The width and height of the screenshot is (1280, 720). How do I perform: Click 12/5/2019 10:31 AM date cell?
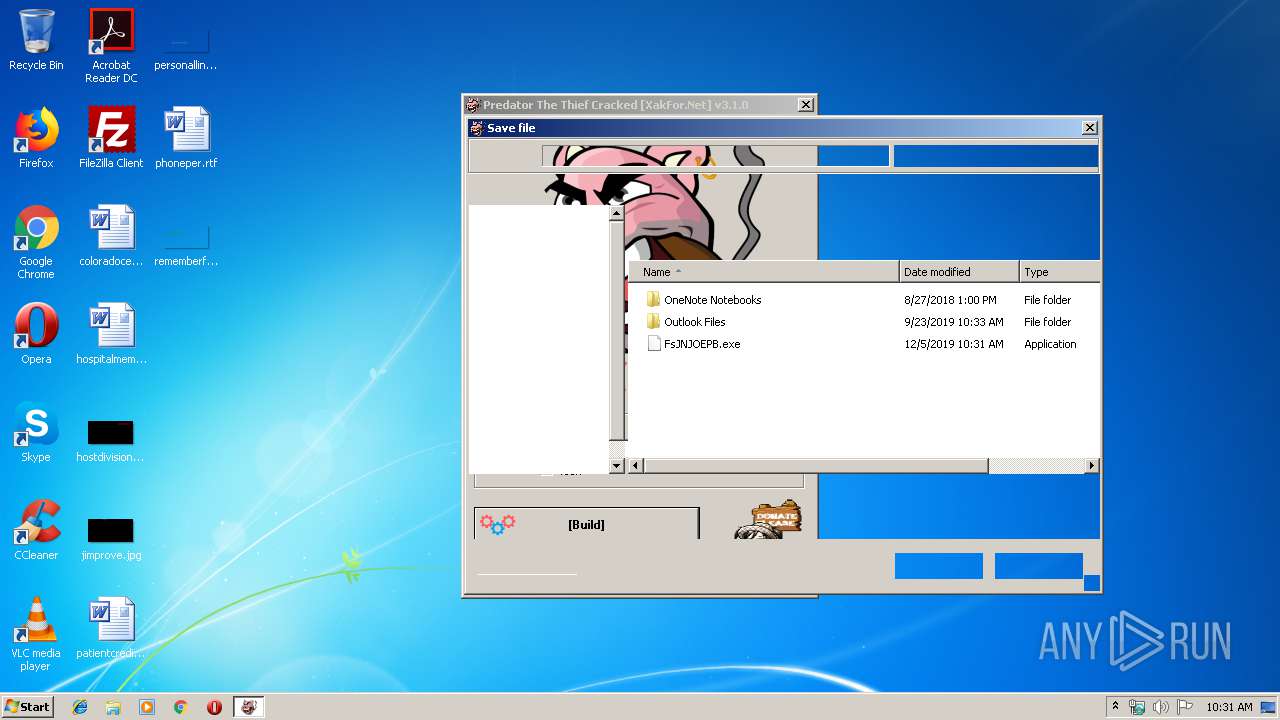953,344
